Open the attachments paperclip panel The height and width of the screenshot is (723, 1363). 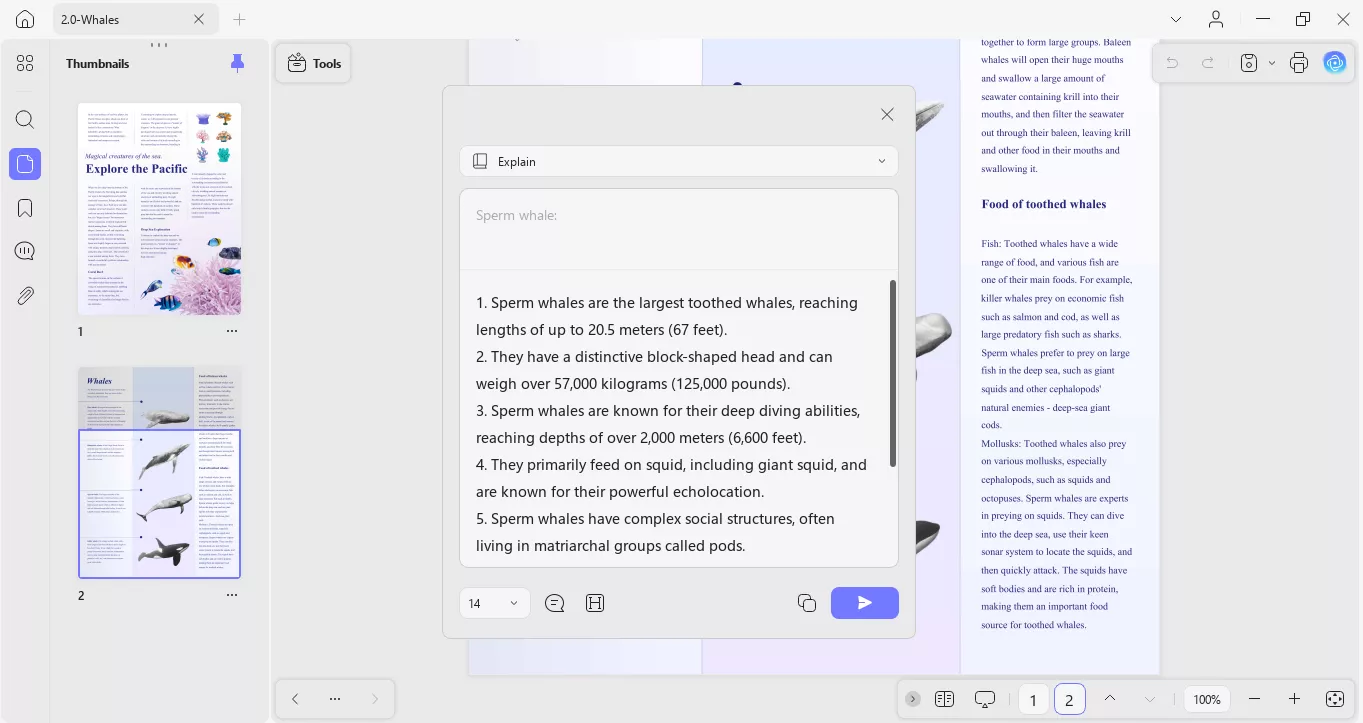pyautogui.click(x=25, y=295)
